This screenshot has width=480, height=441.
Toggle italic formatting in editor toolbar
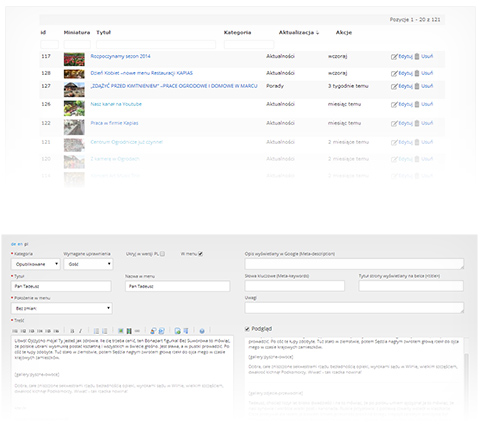(x=80, y=331)
